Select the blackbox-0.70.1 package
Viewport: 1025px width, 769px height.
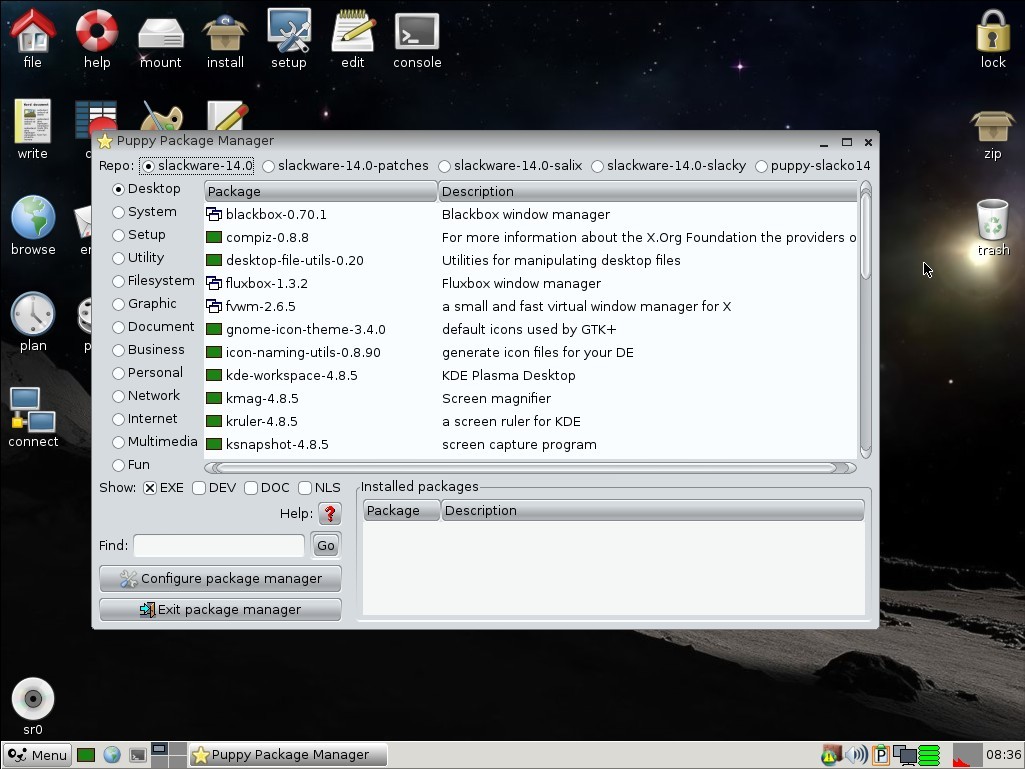(530, 214)
